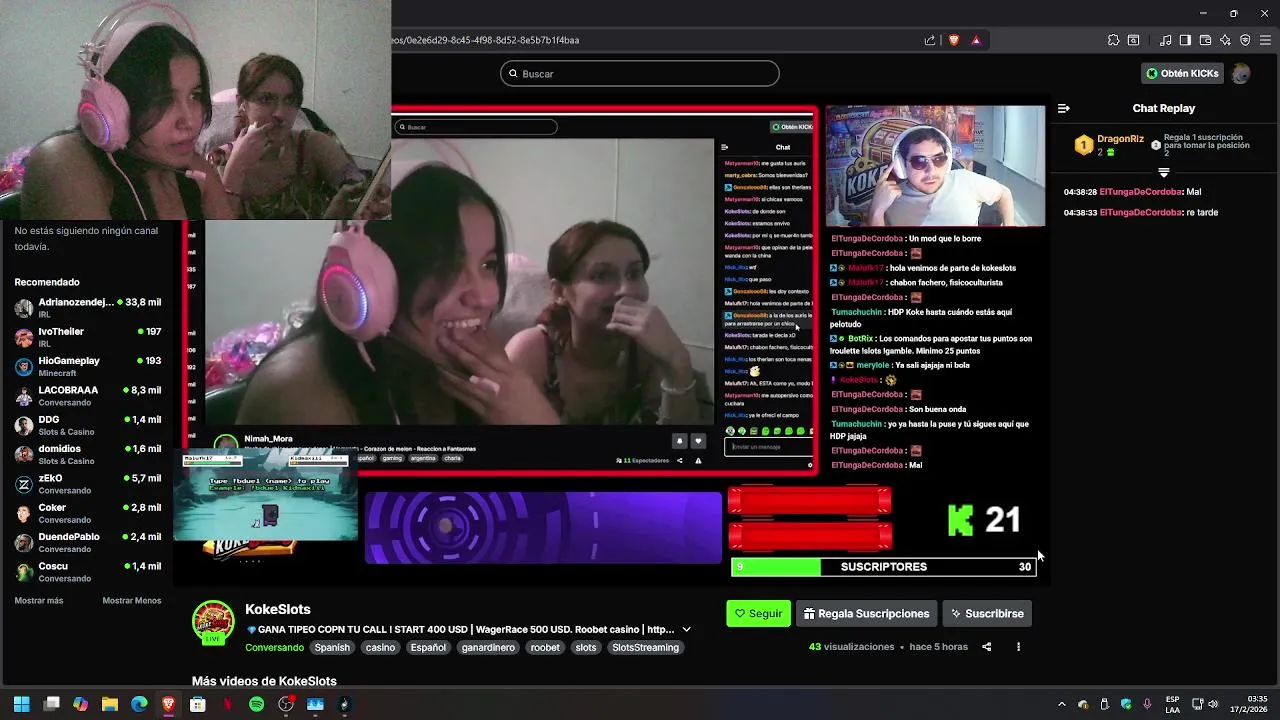
Task: Select the Español tag
Action: click(428, 647)
